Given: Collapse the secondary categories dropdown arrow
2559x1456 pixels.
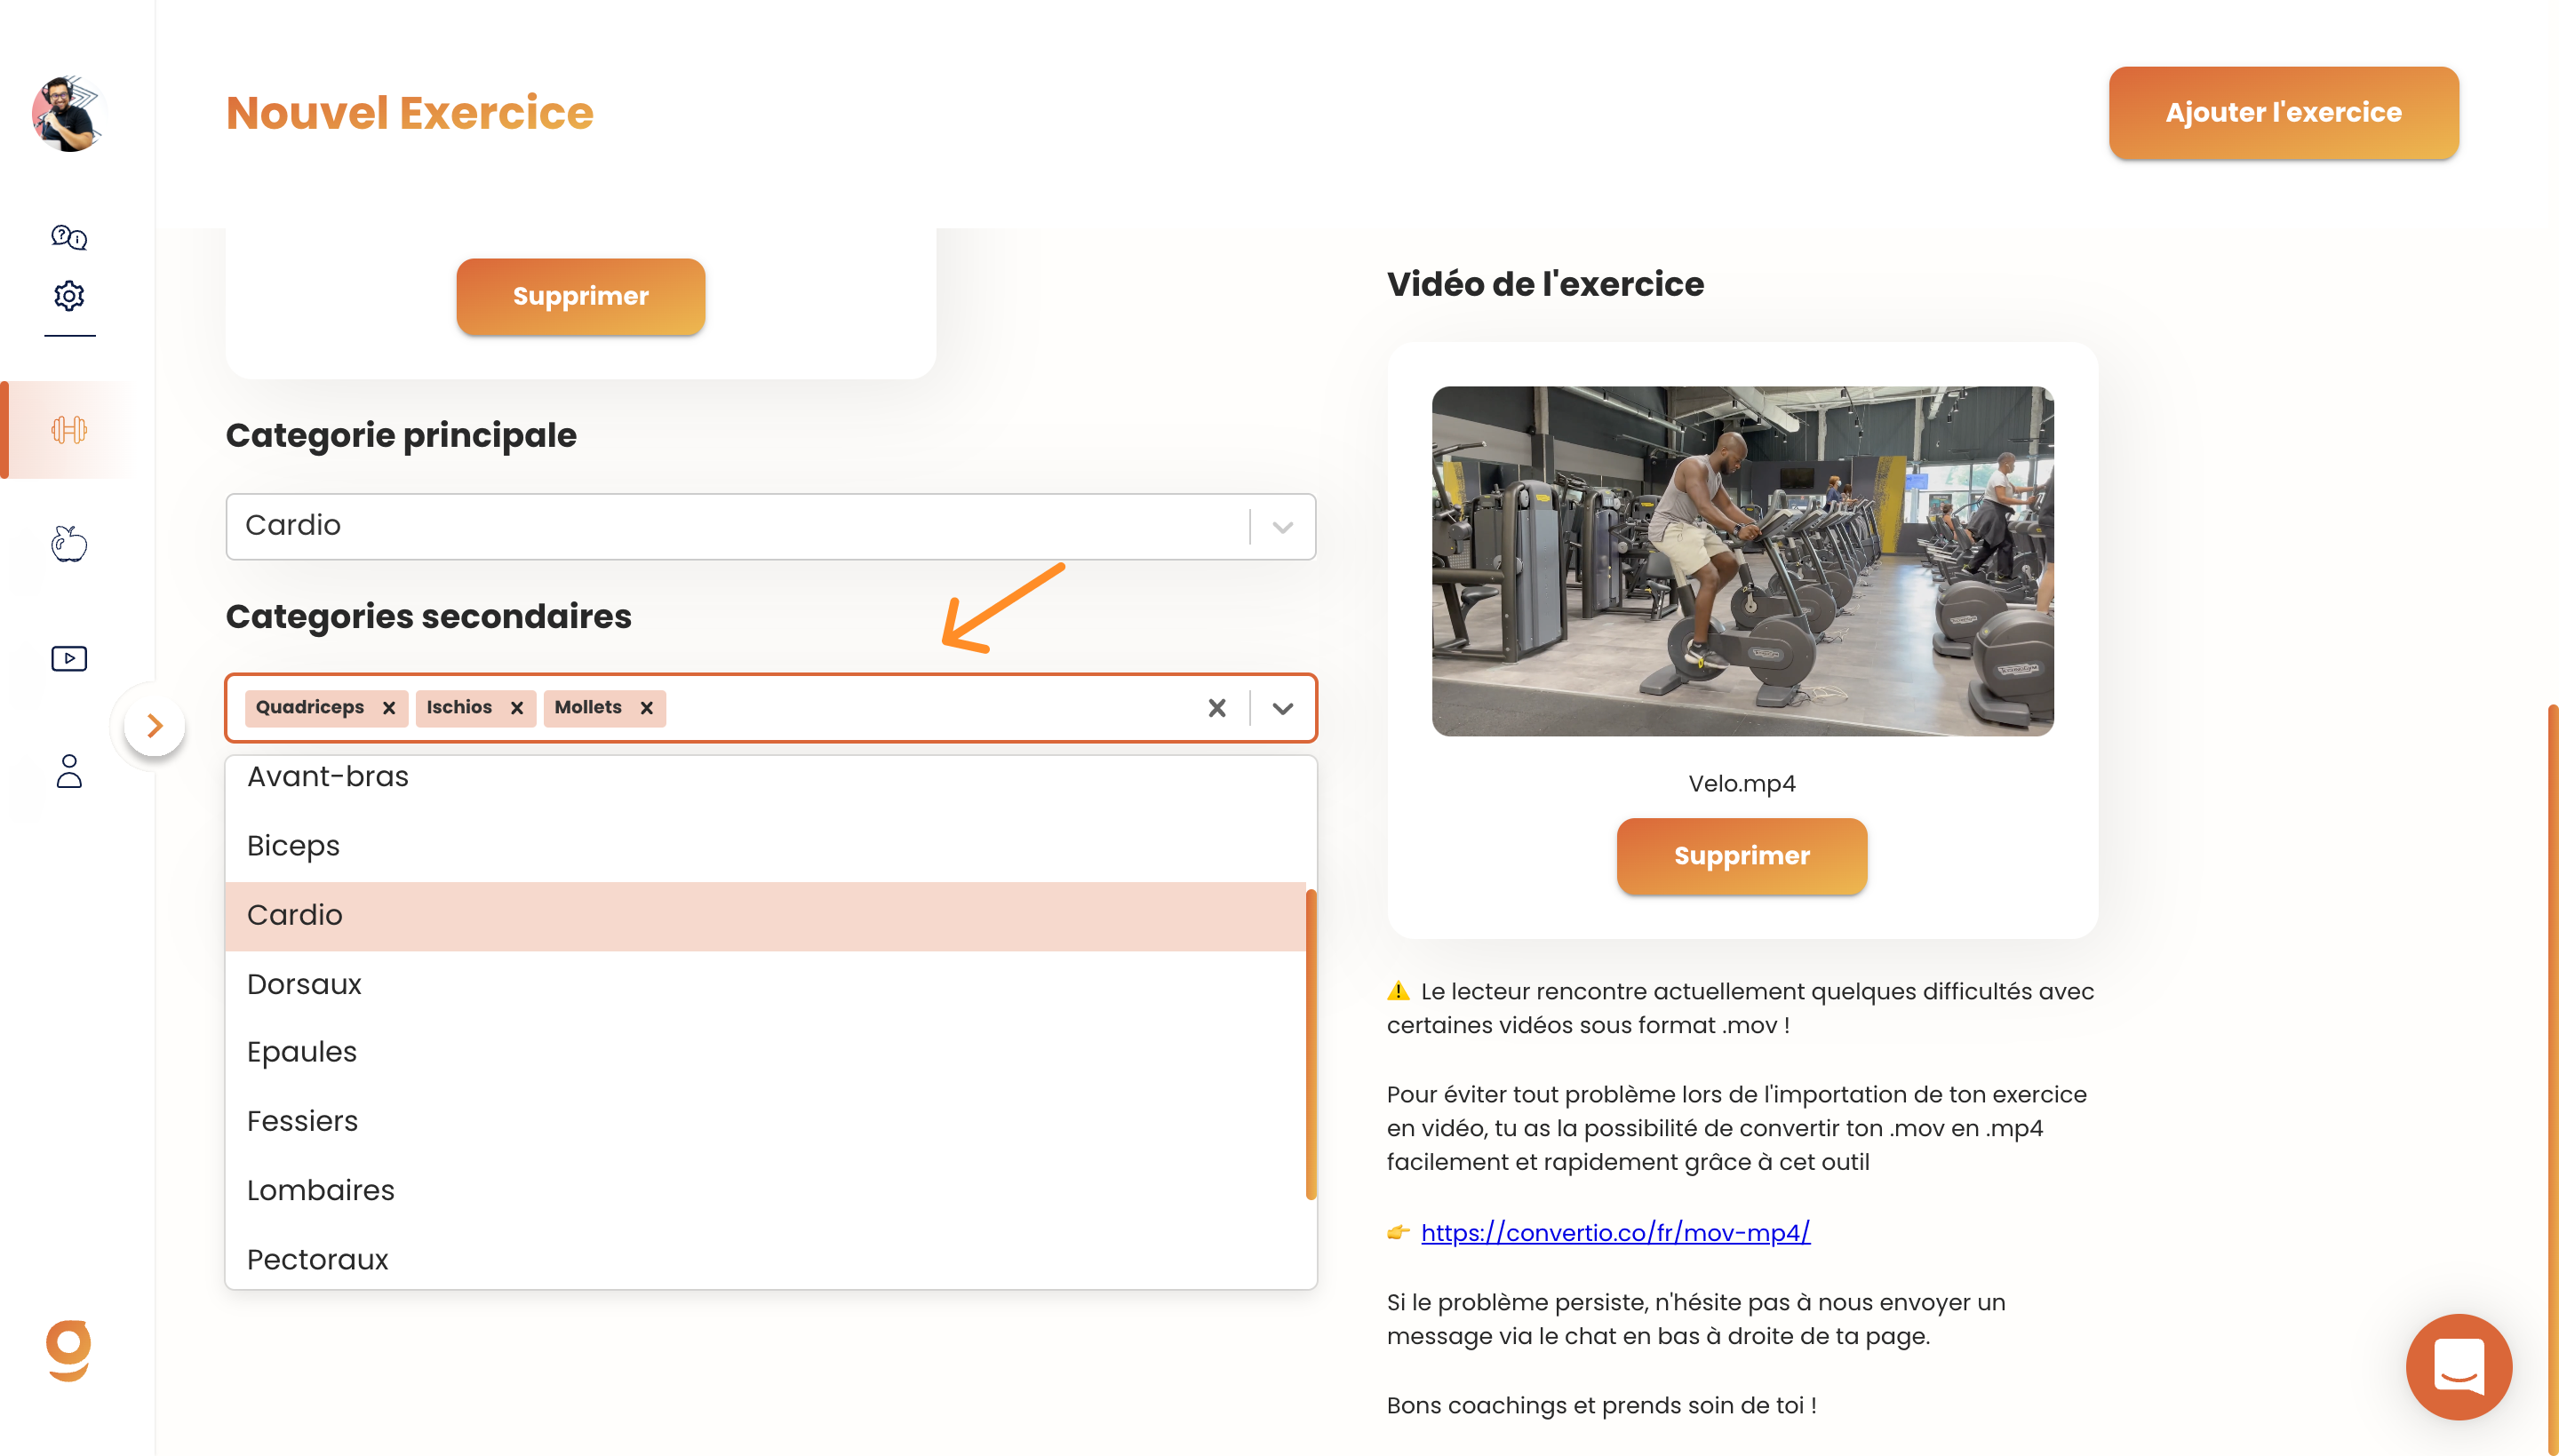Looking at the screenshot, I should point(1283,708).
